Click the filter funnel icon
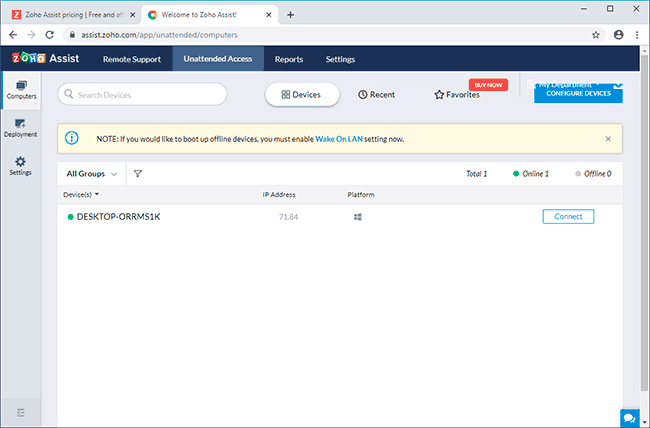650x428 pixels. click(138, 174)
